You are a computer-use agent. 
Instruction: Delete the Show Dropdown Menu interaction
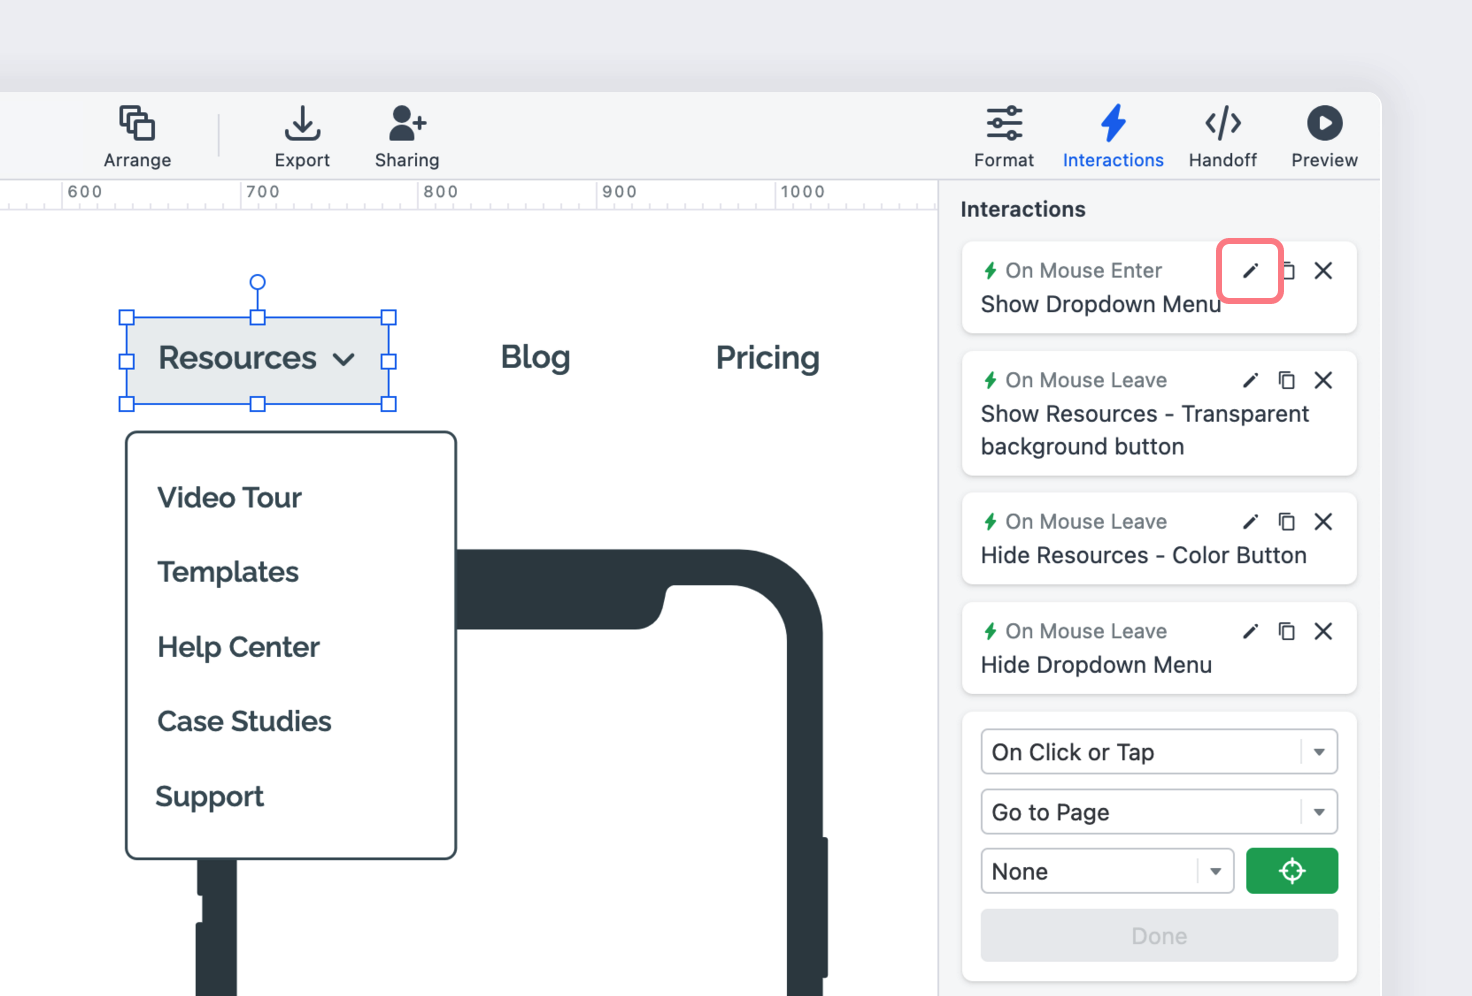click(x=1323, y=271)
